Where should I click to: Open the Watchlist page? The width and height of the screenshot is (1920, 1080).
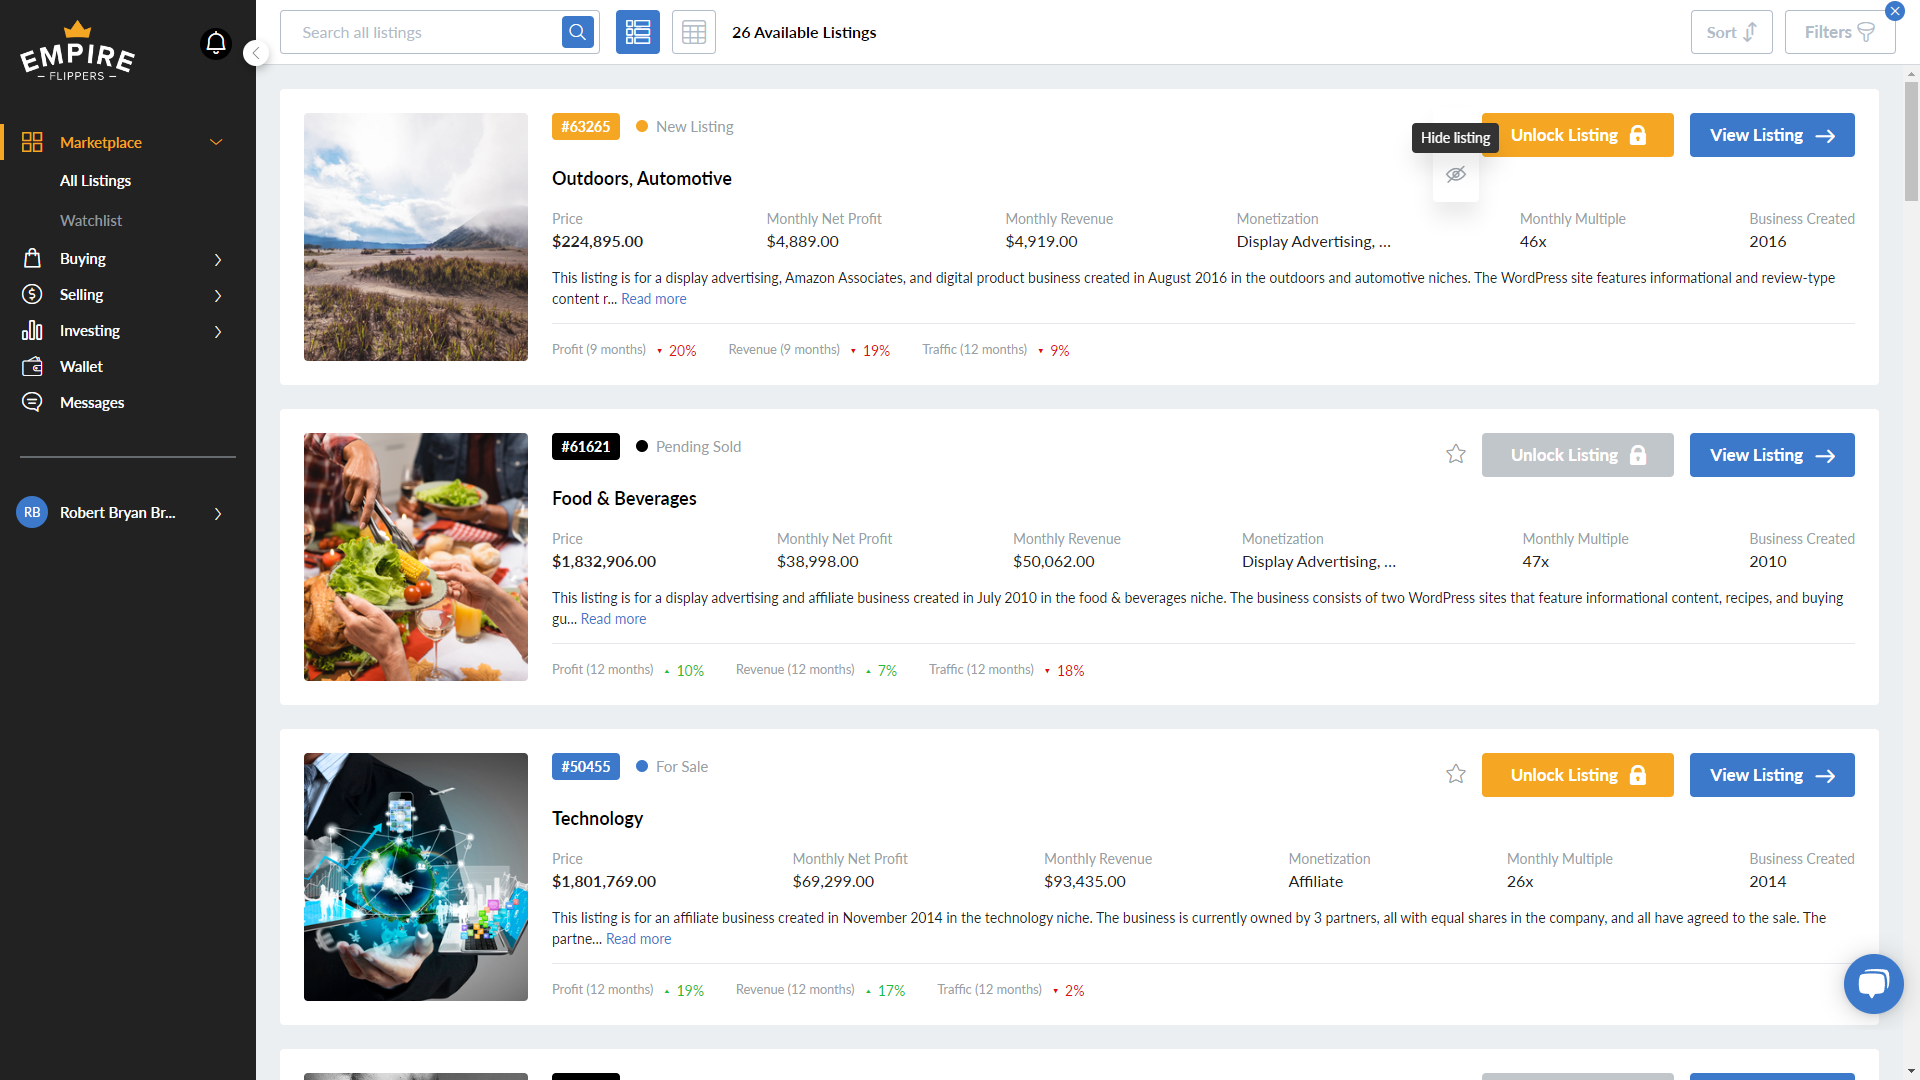91,220
